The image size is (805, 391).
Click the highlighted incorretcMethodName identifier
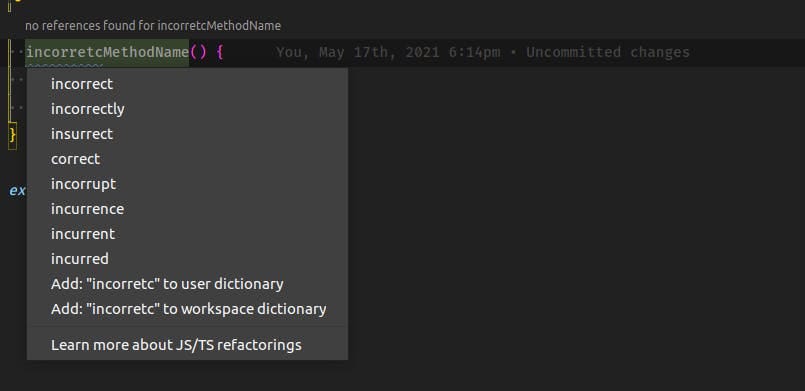pyautogui.click(x=107, y=52)
